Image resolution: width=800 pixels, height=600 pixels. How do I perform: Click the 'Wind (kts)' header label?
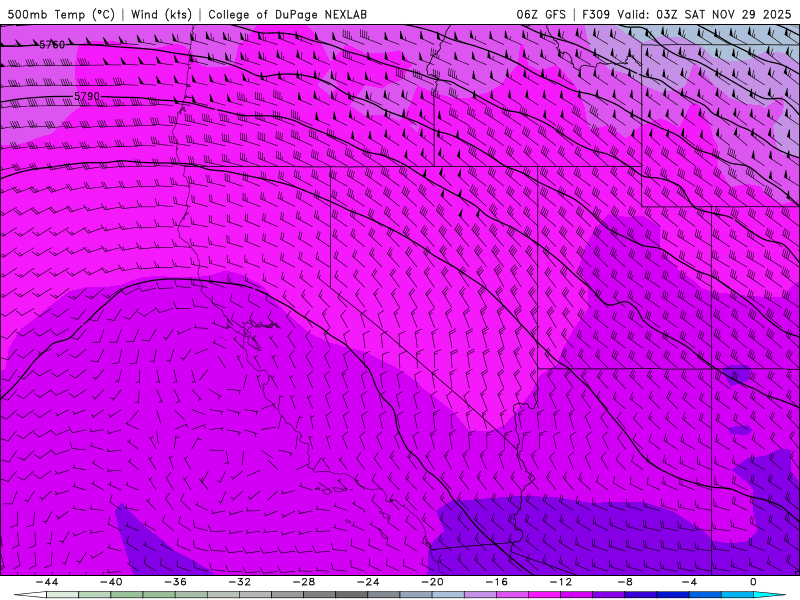pos(161,14)
